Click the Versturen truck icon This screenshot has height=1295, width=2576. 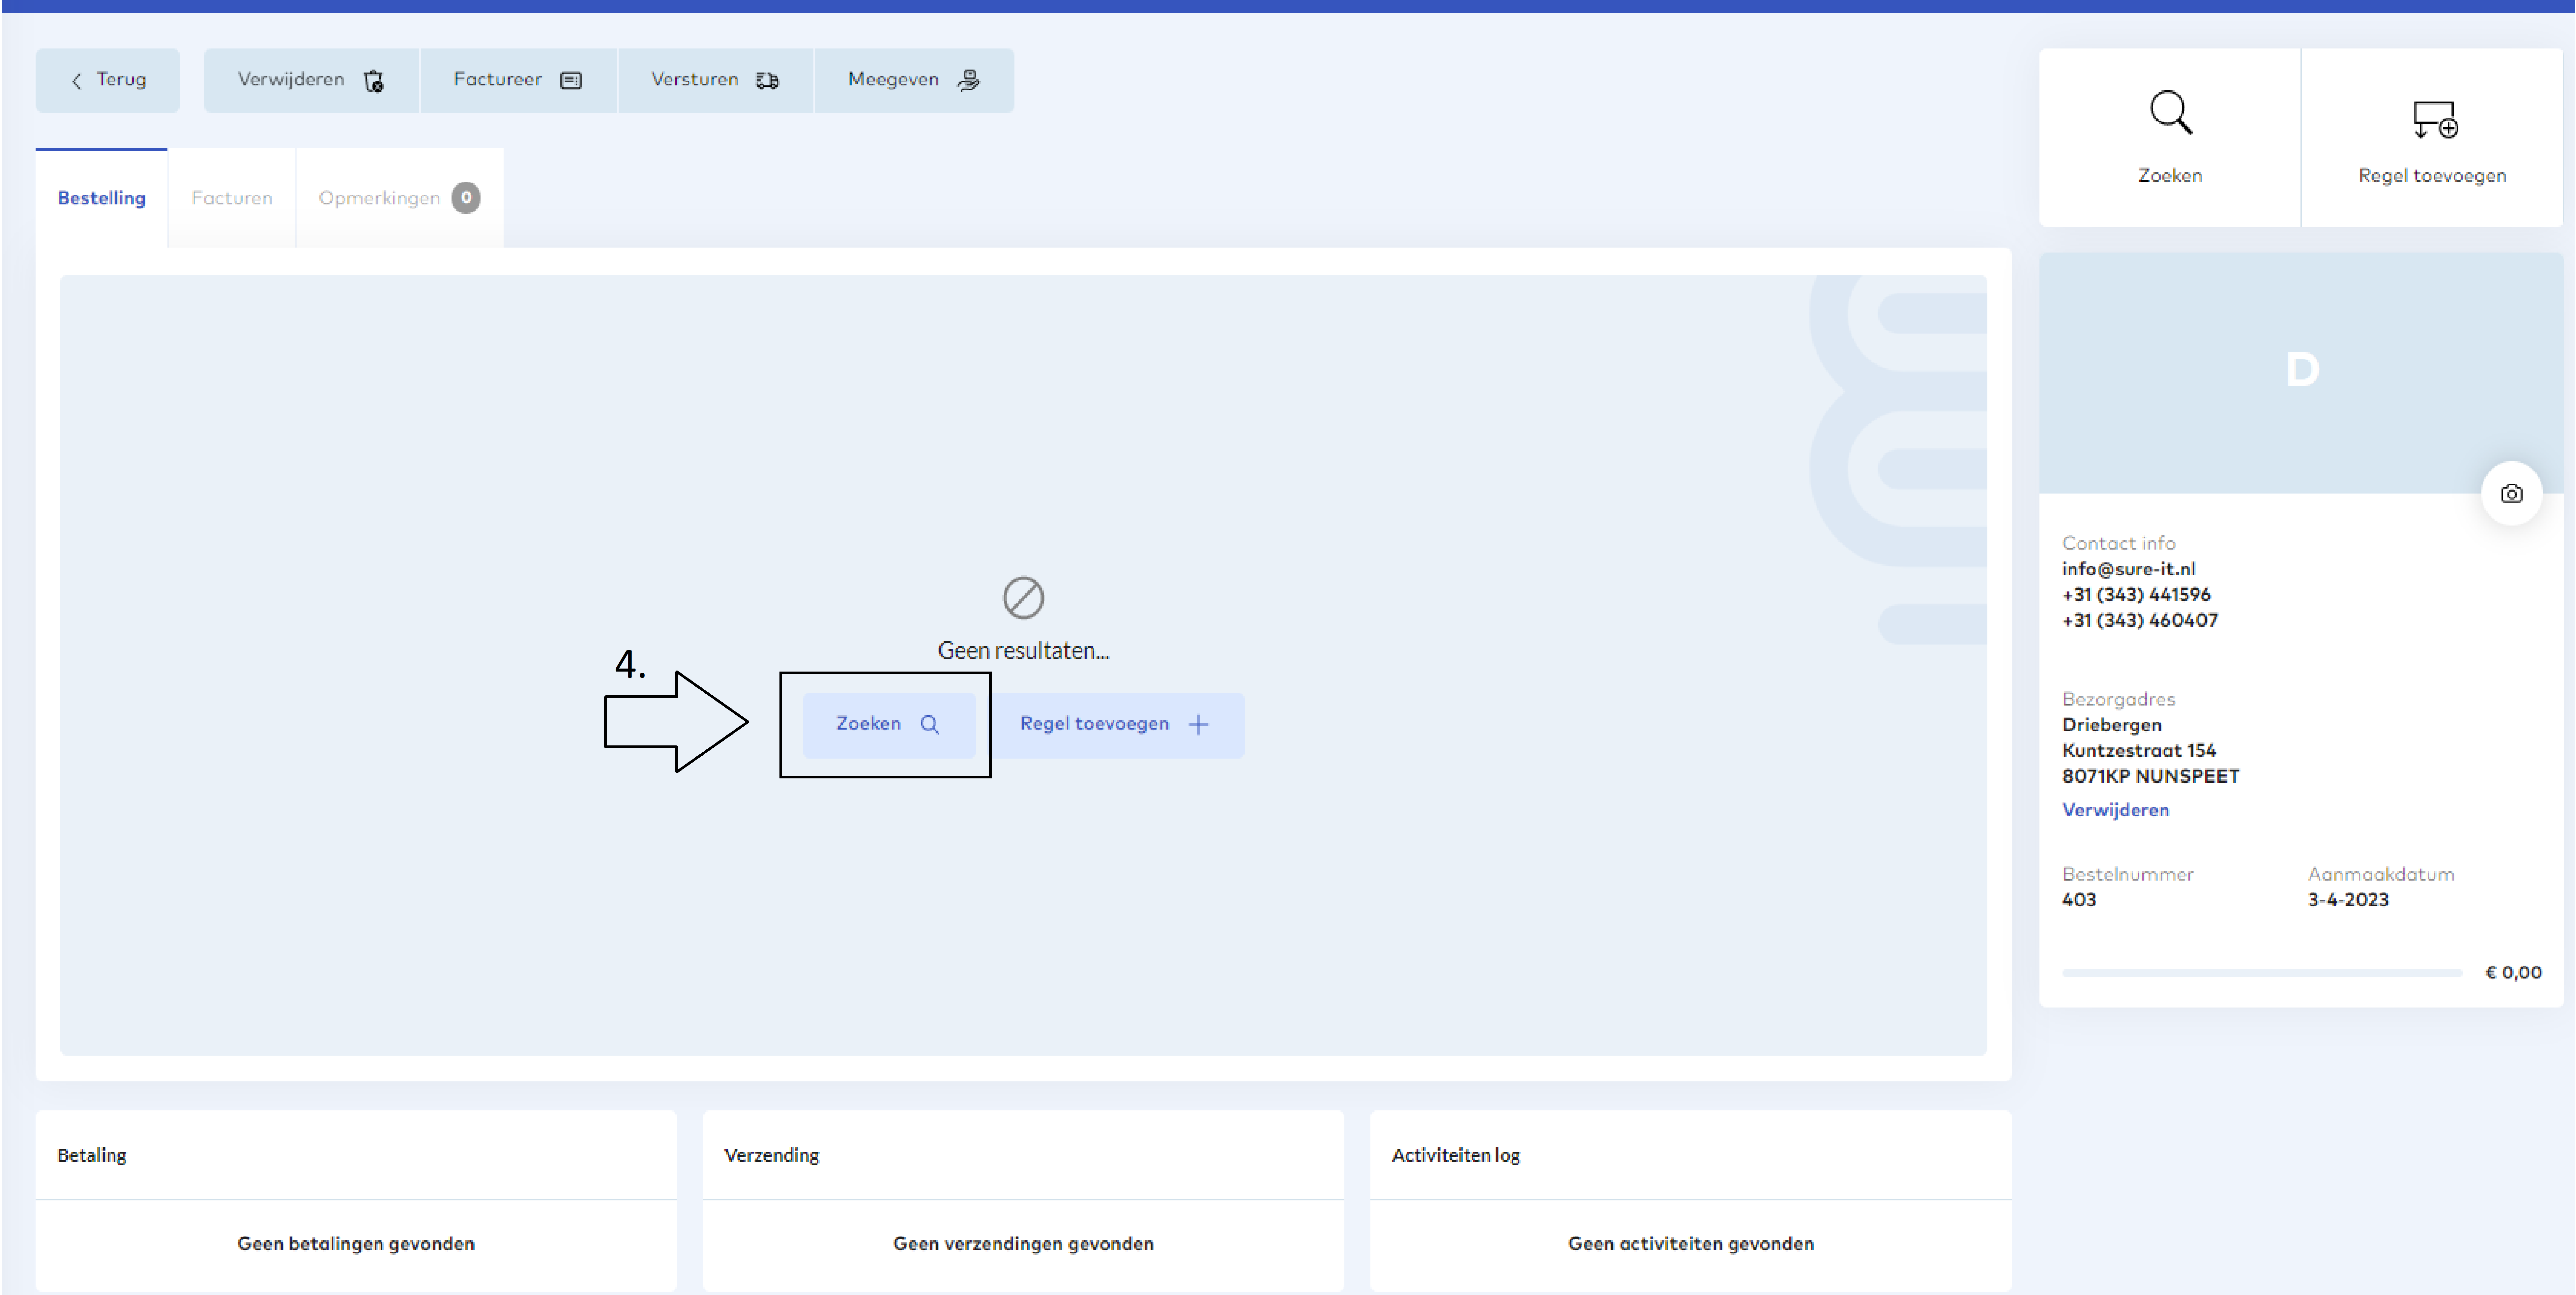pyautogui.click(x=767, y=80)
